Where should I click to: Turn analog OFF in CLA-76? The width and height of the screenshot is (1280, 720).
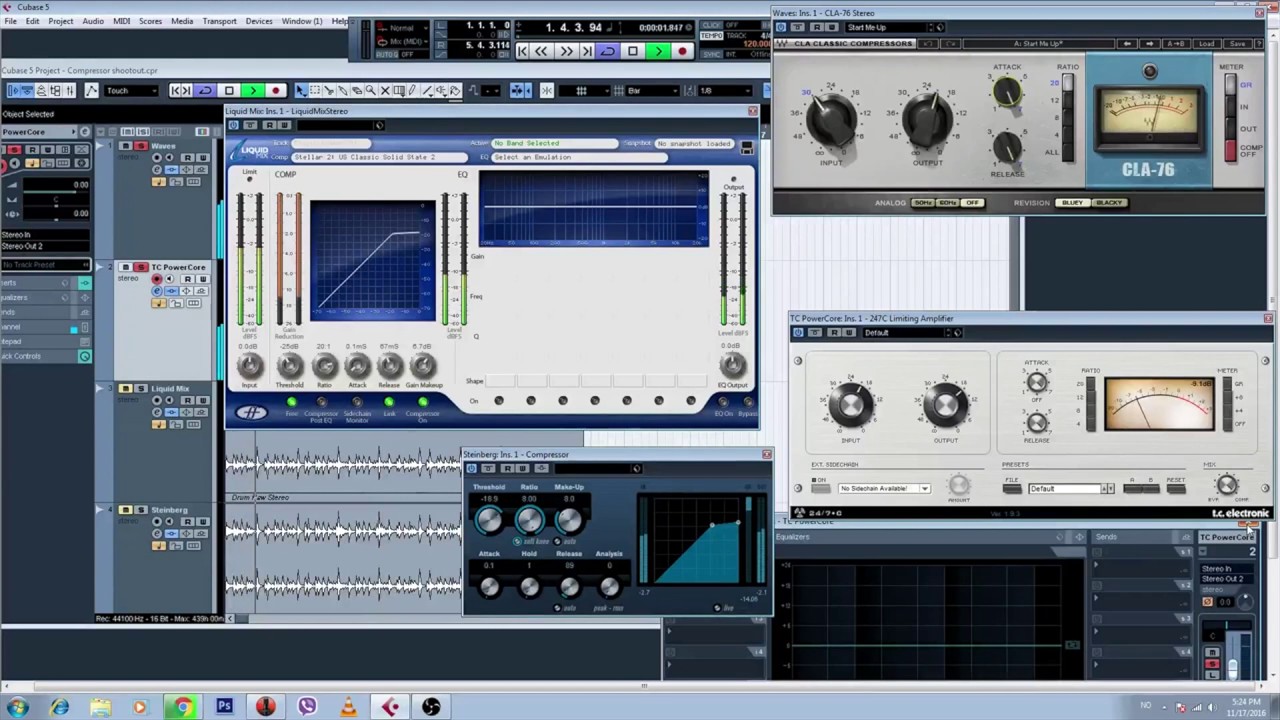tap(972, 203)
